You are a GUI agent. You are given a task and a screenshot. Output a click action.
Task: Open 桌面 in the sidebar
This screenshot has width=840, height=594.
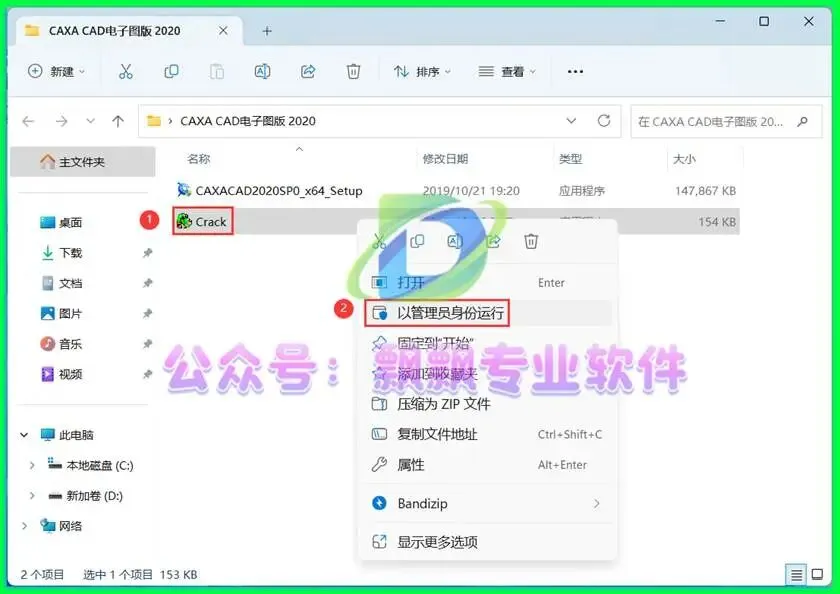[x=70, y=222]
